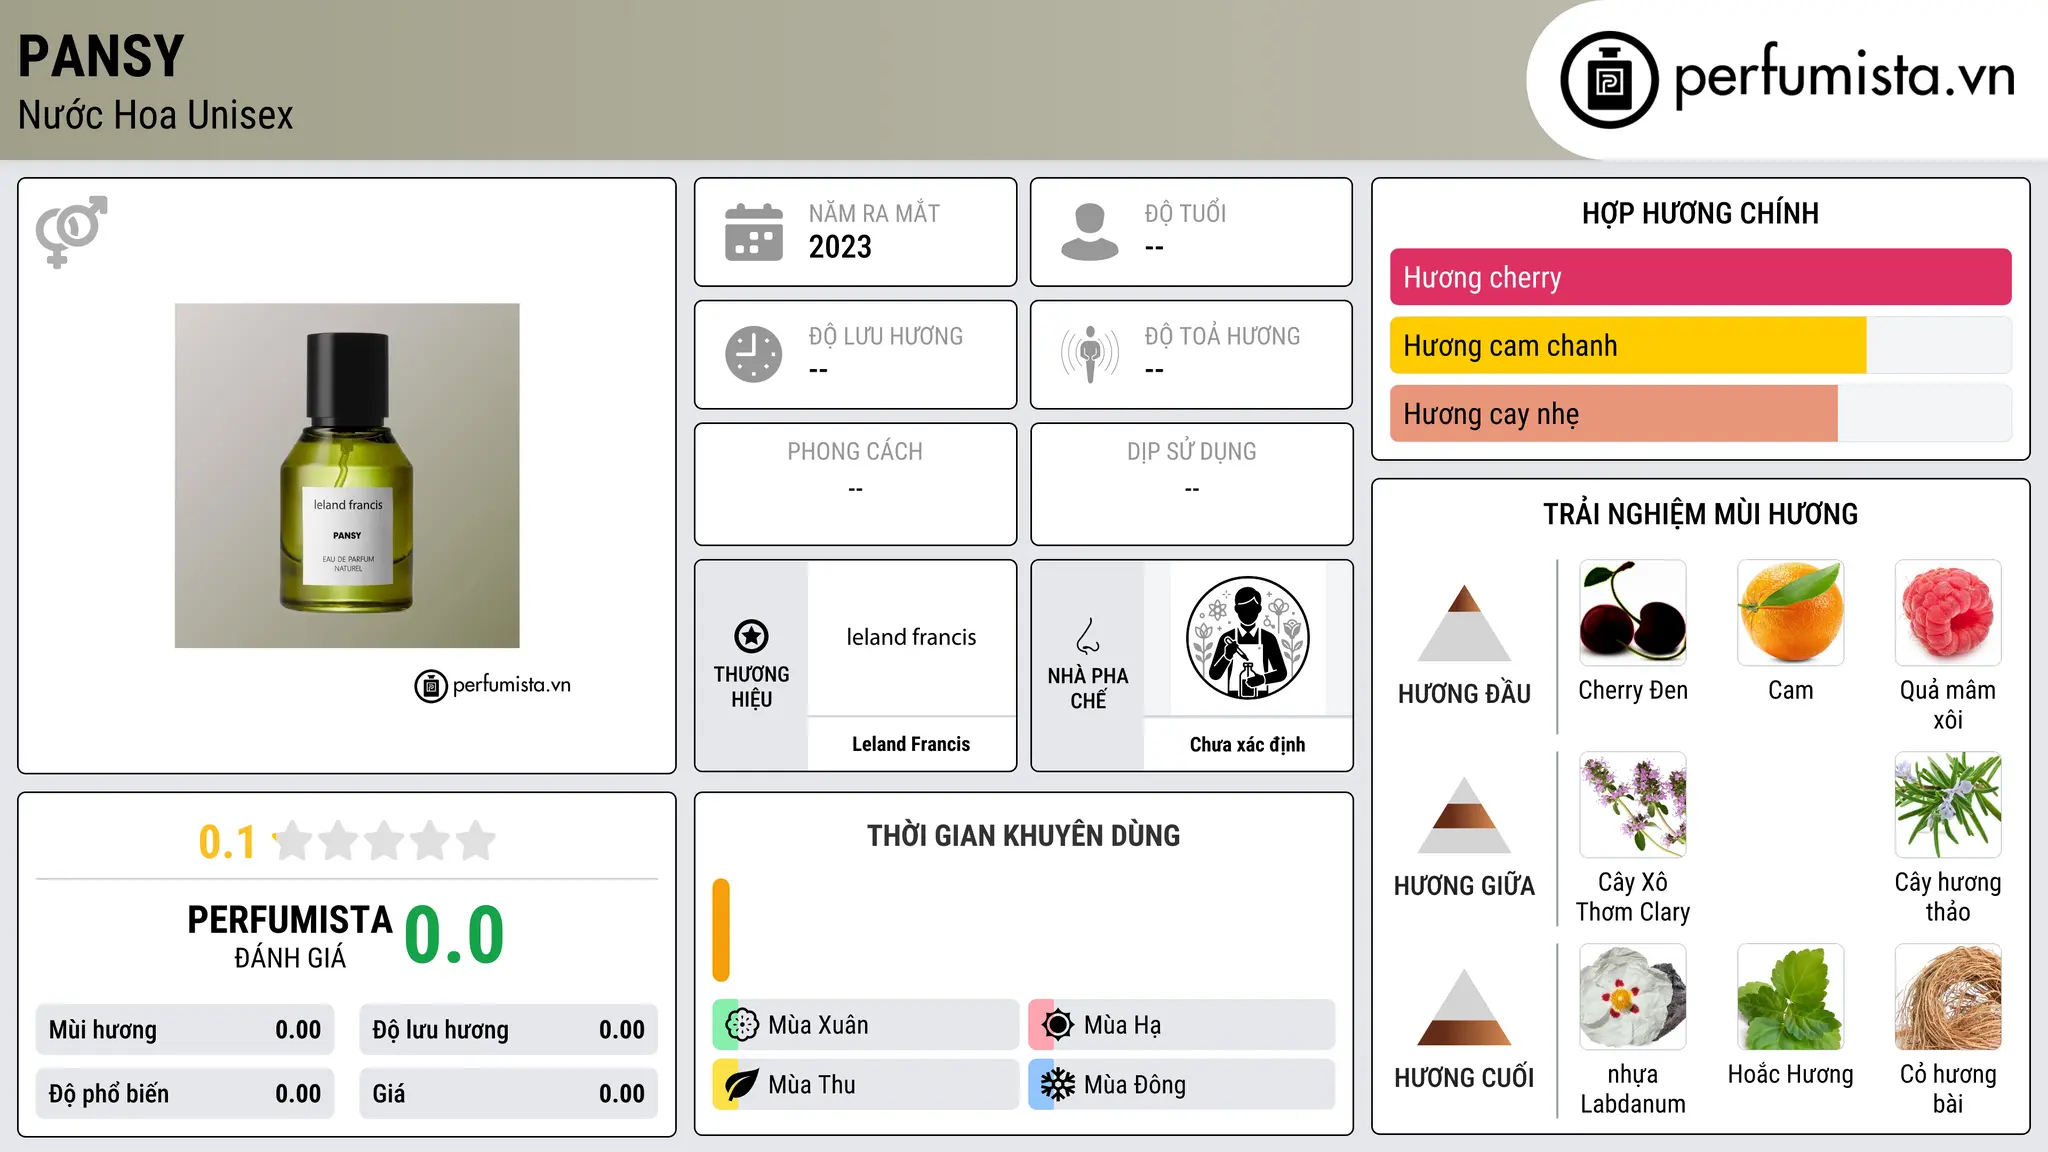
Task: Click the Leland Francis brand name link
Action: pyautogui.click(x=911, y=744)
